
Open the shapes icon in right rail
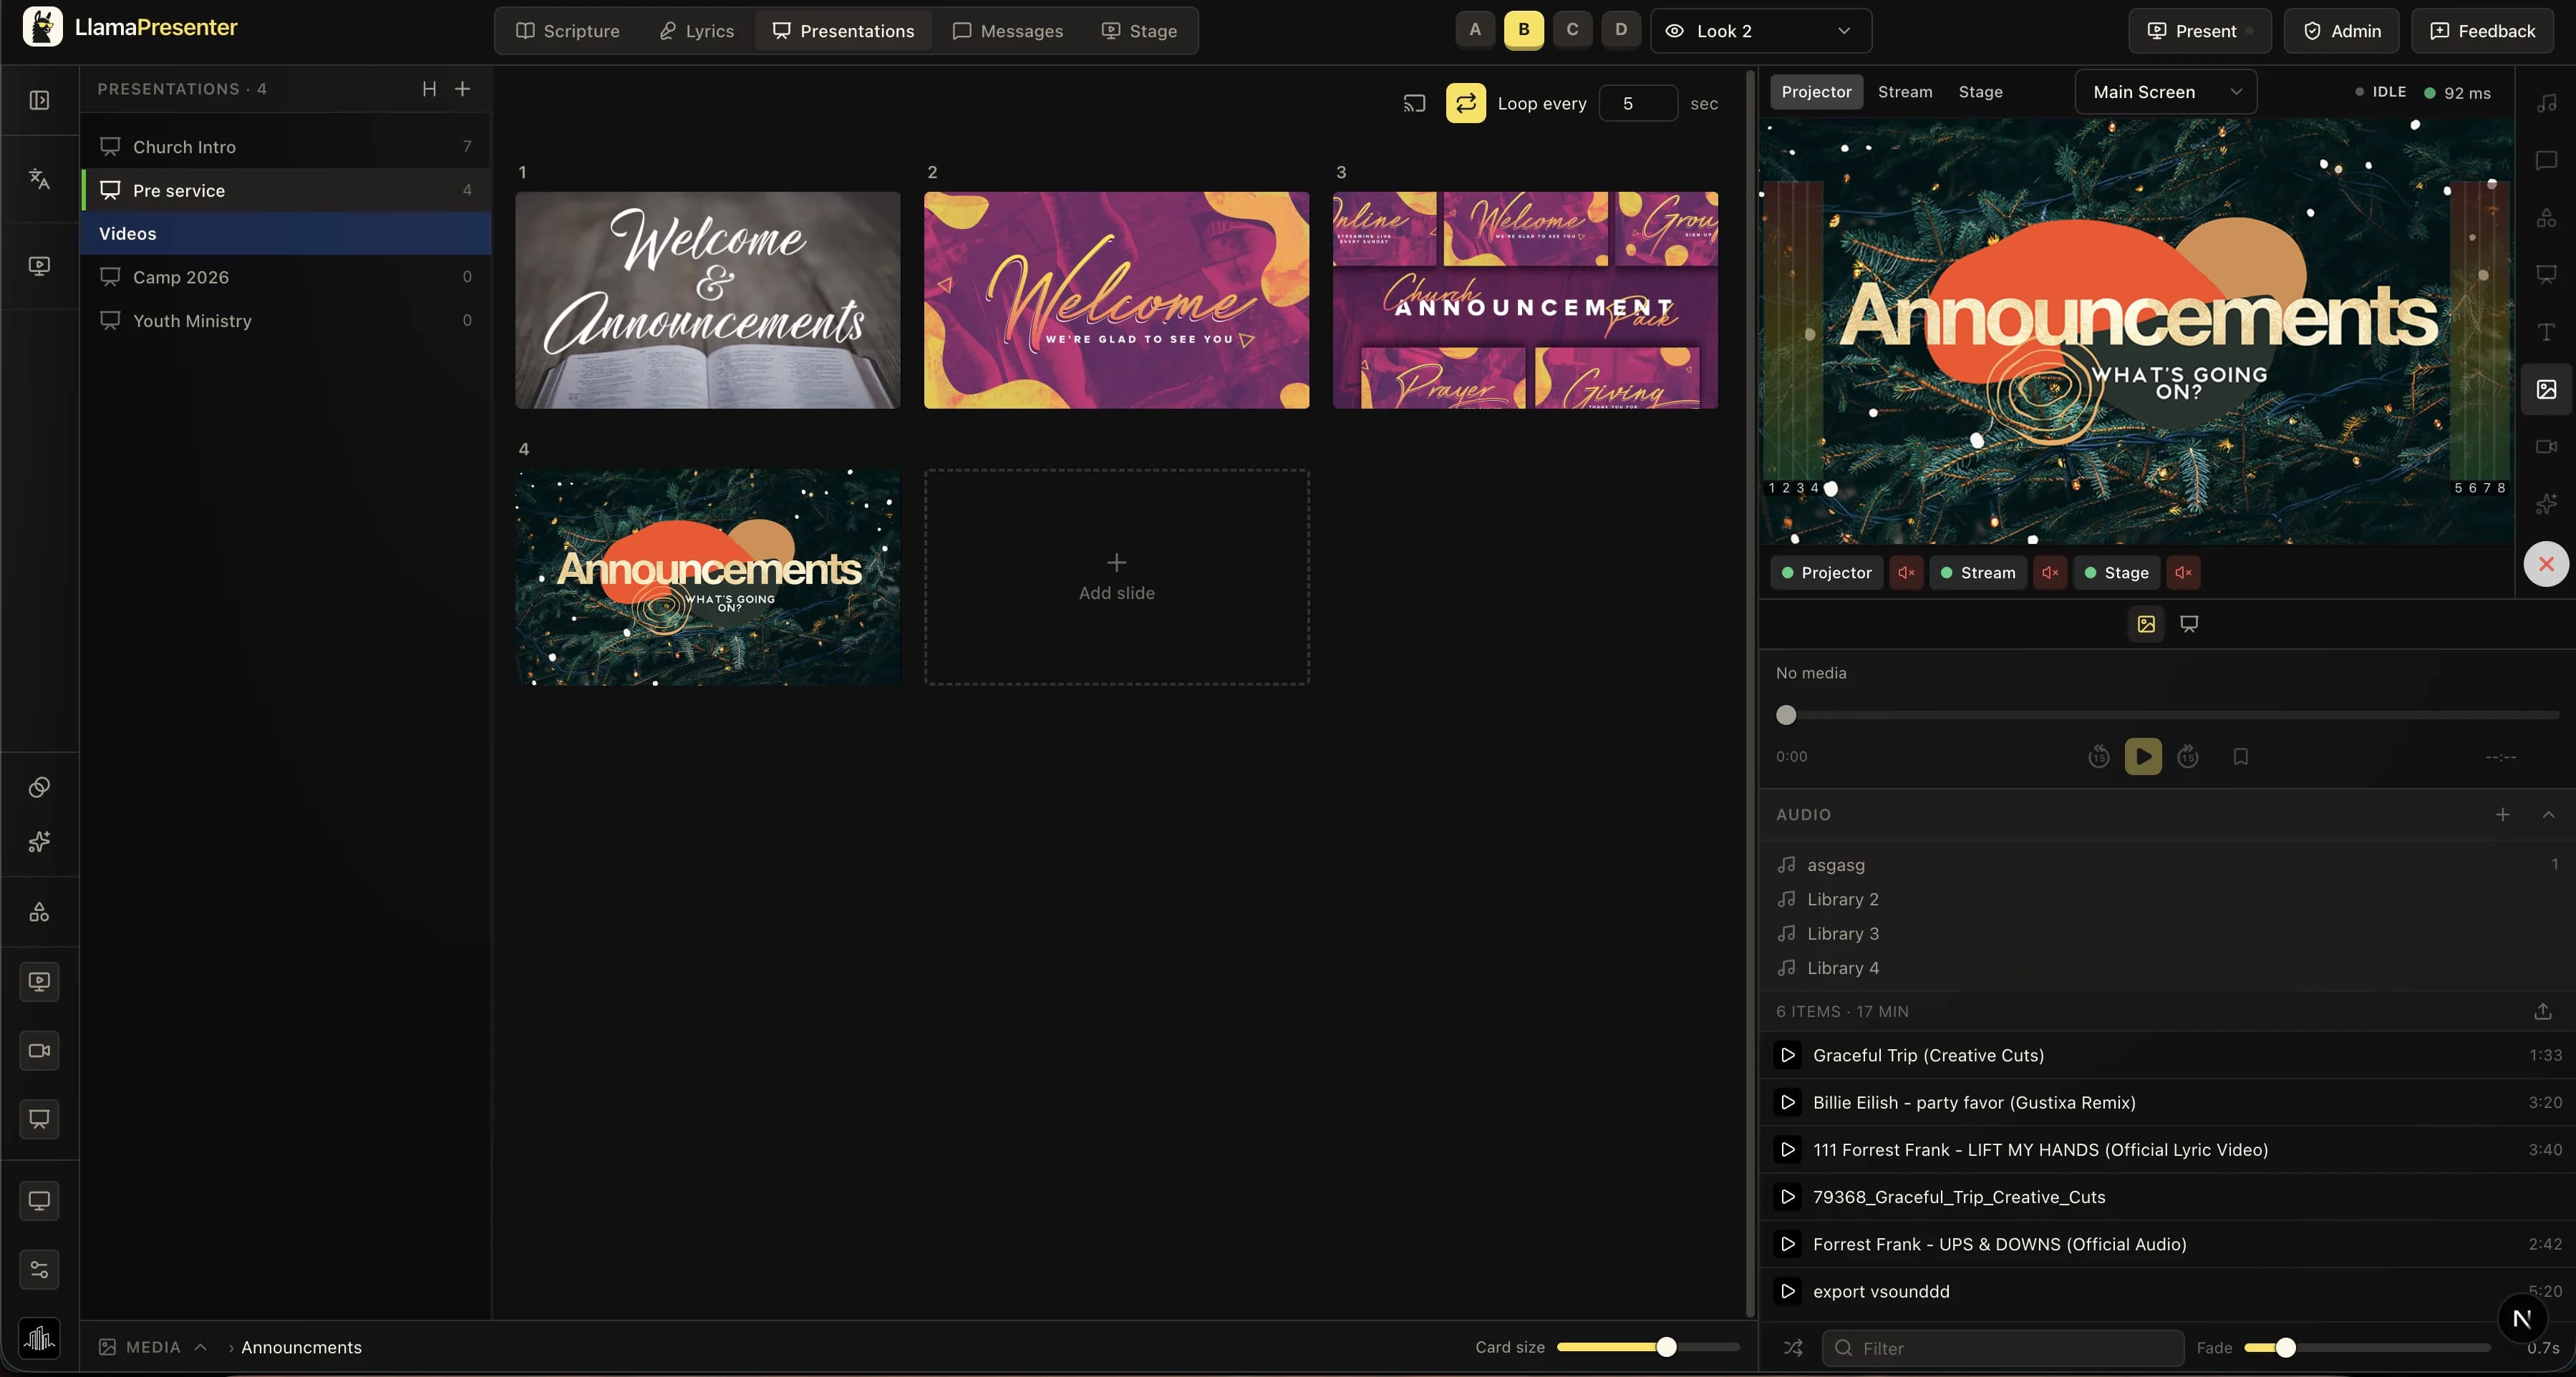2546,217
